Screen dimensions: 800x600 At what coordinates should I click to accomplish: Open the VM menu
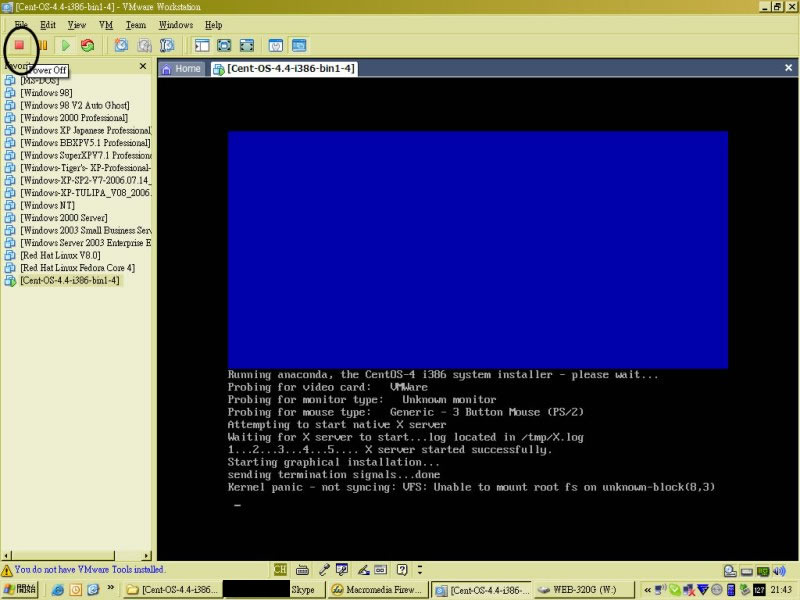(x=105, y=24)
